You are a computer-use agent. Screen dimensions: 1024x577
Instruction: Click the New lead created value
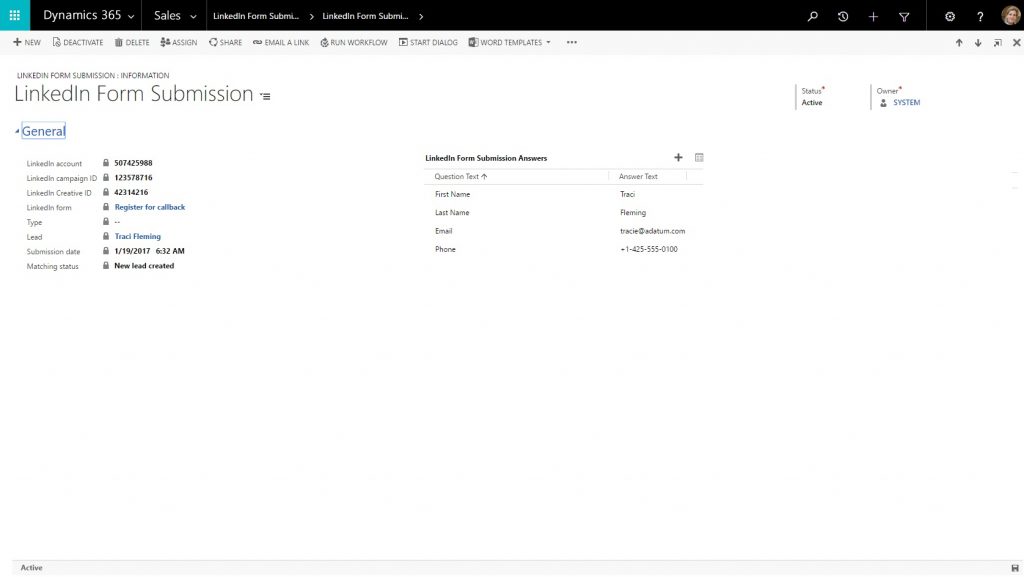click(x=144, y=266)
